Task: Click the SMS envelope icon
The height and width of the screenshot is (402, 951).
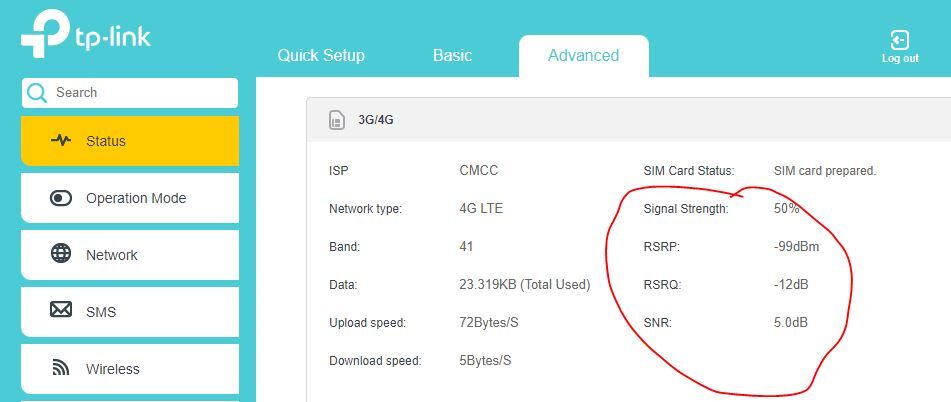Action: (61, 311)
